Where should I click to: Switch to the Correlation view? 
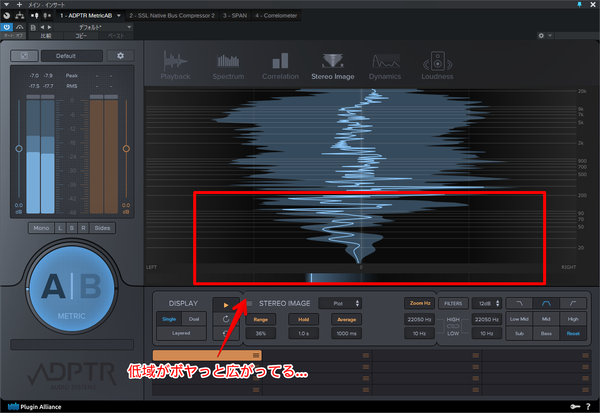pyautogui.click(x=280, y=65)
